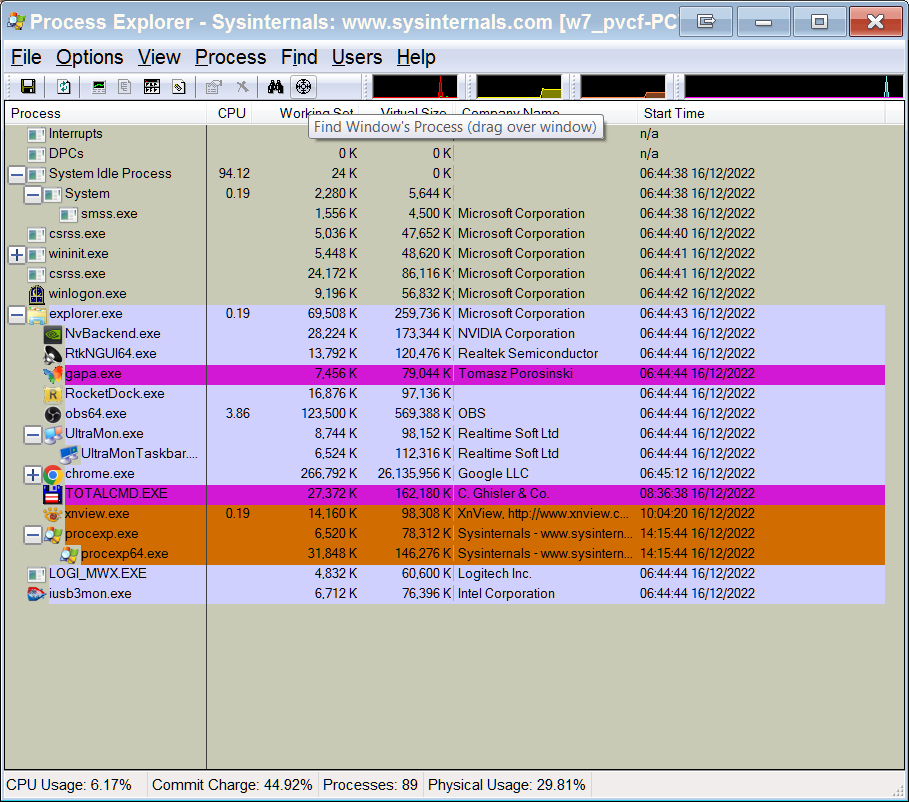Open the File menu

pos(26,57)
